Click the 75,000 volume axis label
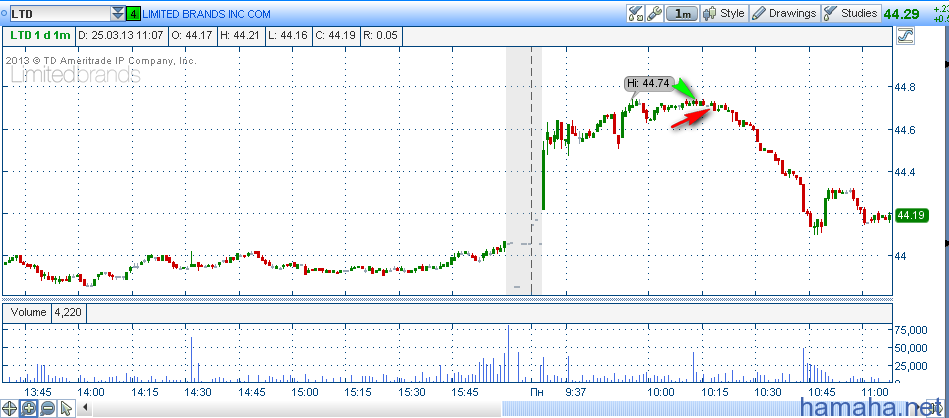 [x=911, y=330]
